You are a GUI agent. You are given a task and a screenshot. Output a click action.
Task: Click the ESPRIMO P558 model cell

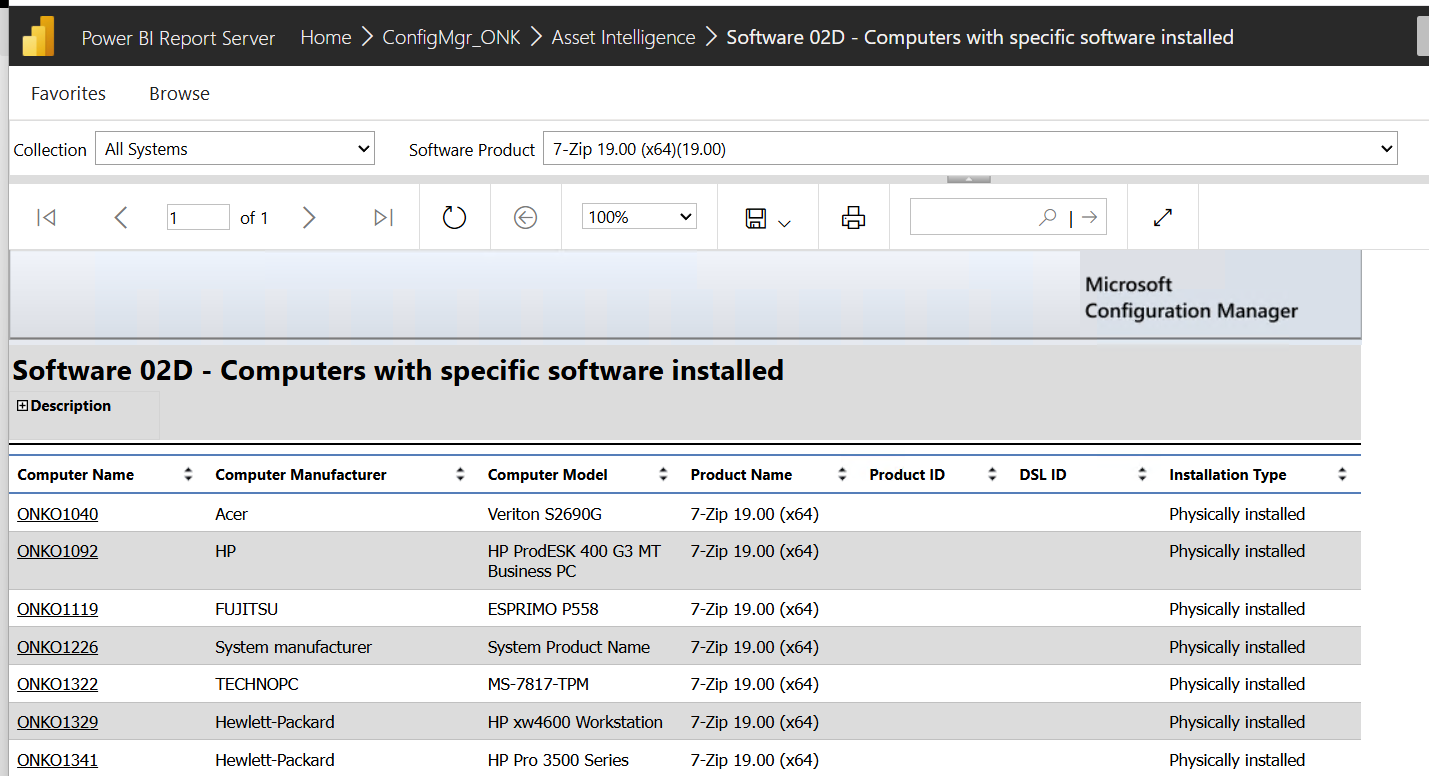point(543,609)
